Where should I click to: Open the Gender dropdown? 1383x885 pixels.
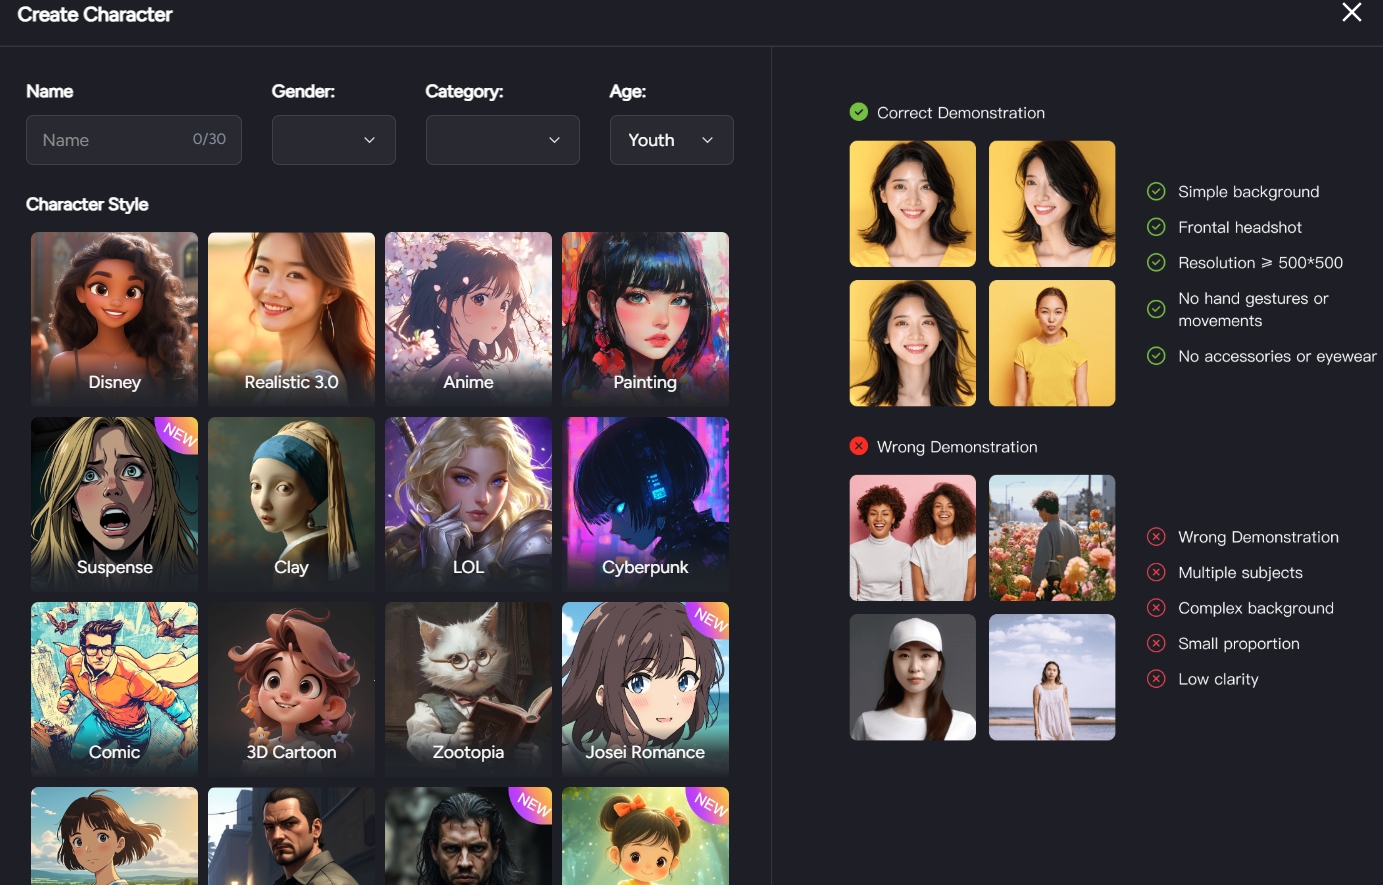pos(333,140)
